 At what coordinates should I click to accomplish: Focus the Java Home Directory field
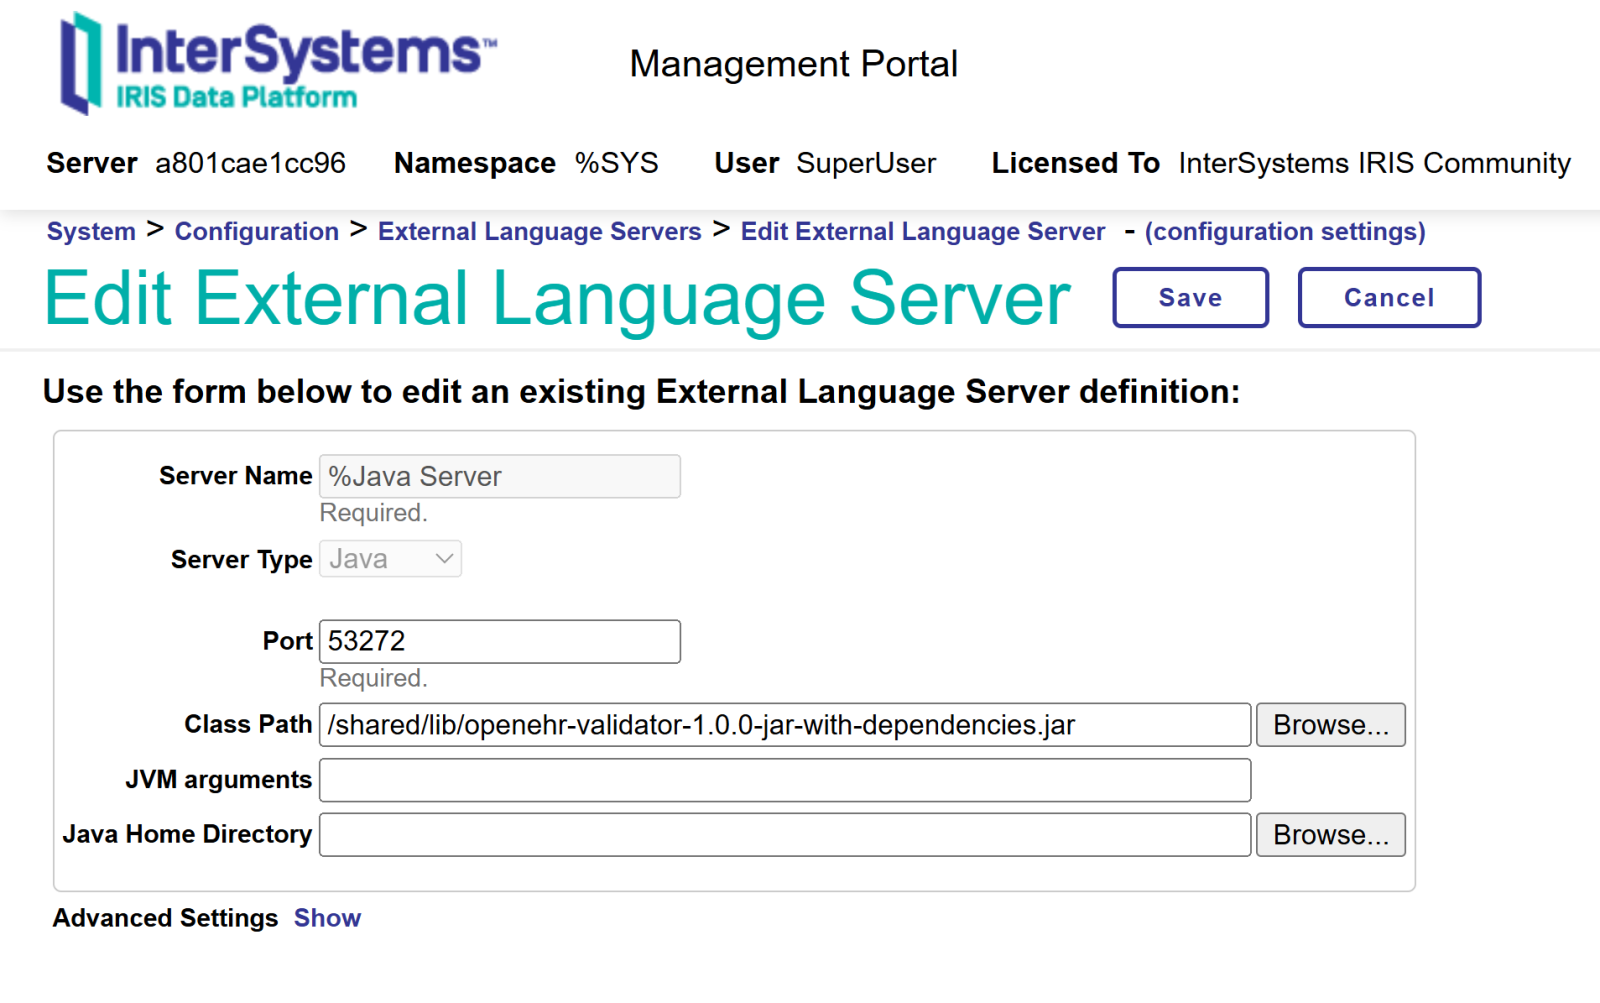tap(784, 835)
